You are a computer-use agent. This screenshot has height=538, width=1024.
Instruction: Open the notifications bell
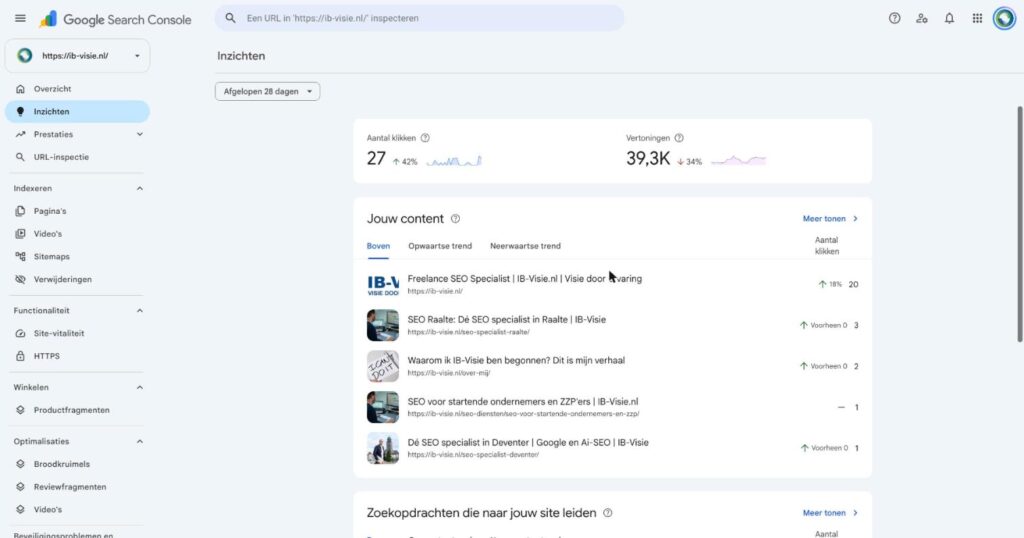pyautogui.click(x=949, y=18)
